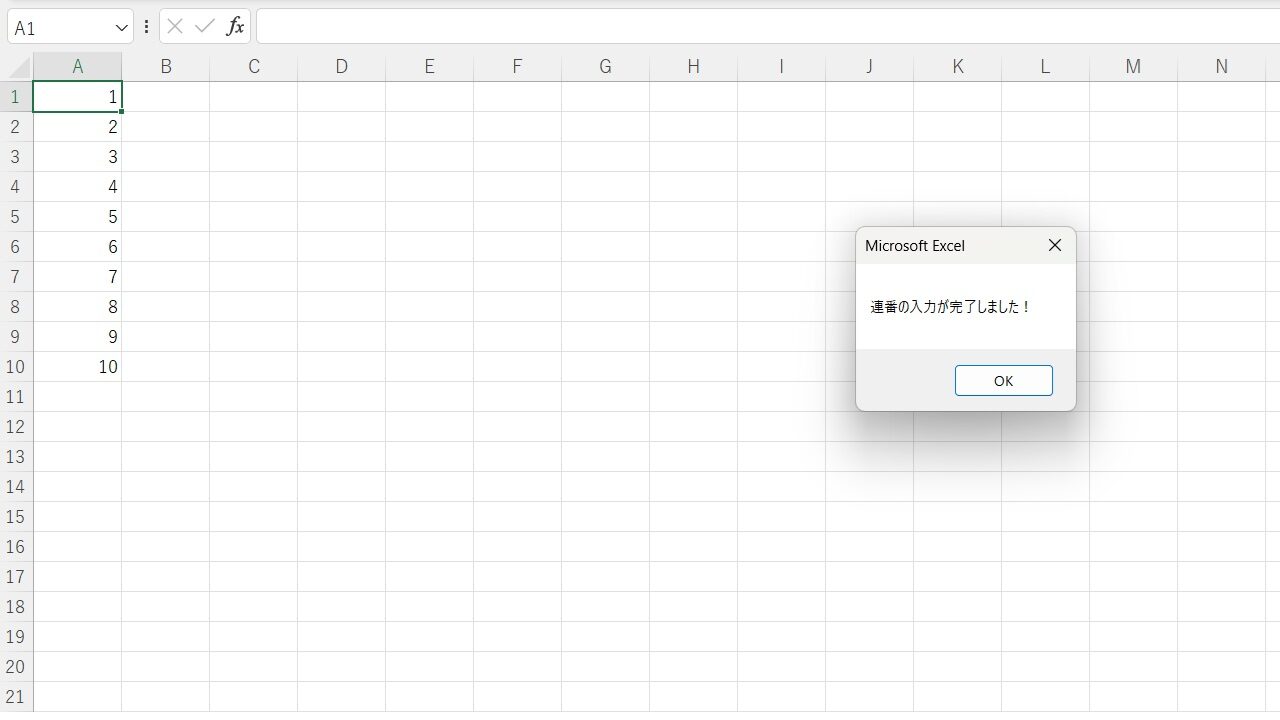
Task: Close the Microsoft Excel message box
Action: pyautogui.click(x=1054, y=245)
